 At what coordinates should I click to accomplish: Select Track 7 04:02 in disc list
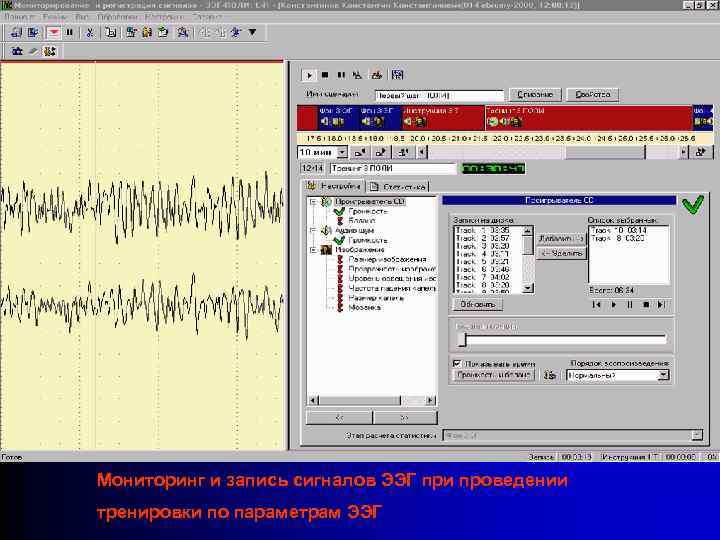point(482,277)
